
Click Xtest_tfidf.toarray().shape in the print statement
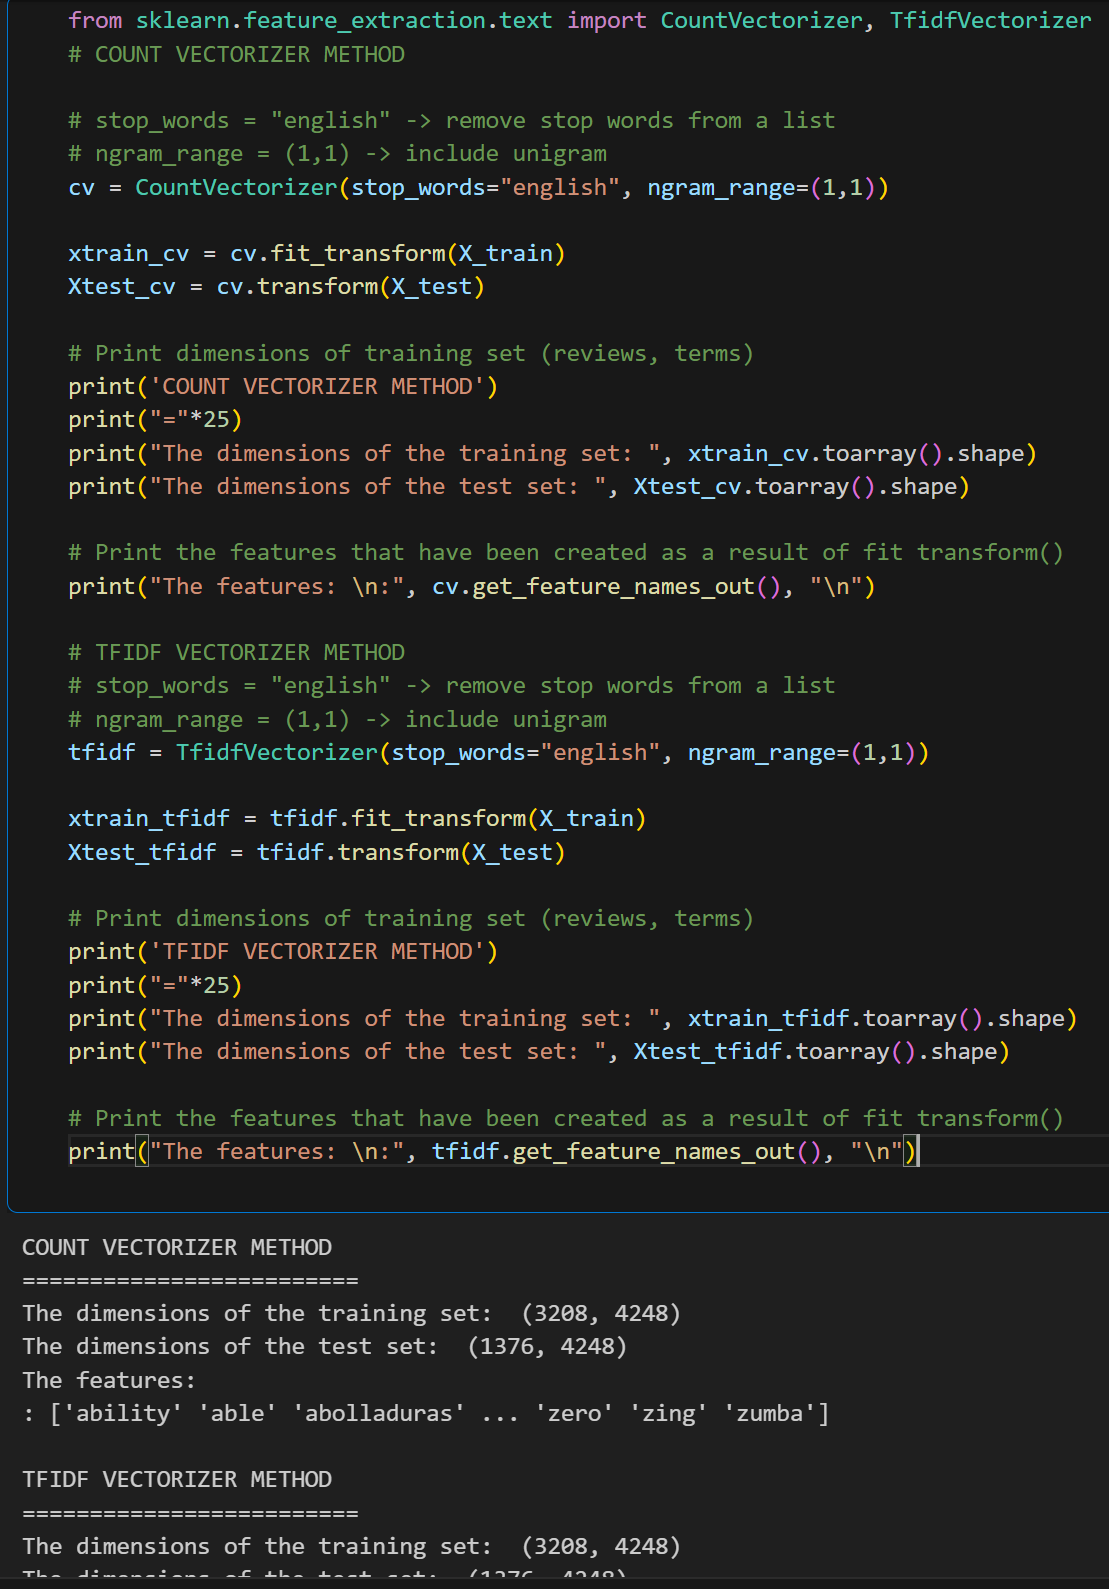tap(821, 1051)
